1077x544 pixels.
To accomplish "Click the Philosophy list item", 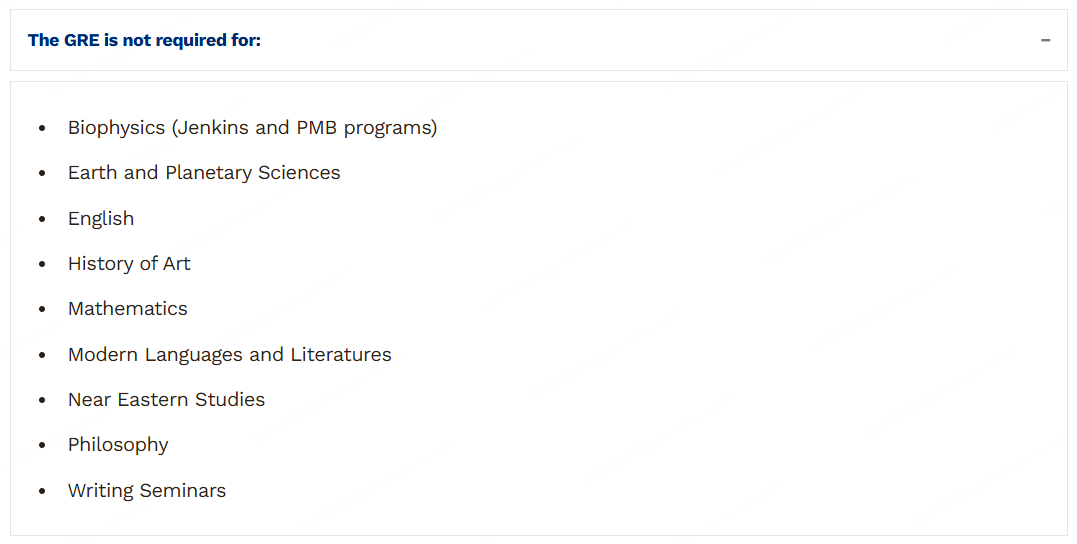I will pos(118,445).
